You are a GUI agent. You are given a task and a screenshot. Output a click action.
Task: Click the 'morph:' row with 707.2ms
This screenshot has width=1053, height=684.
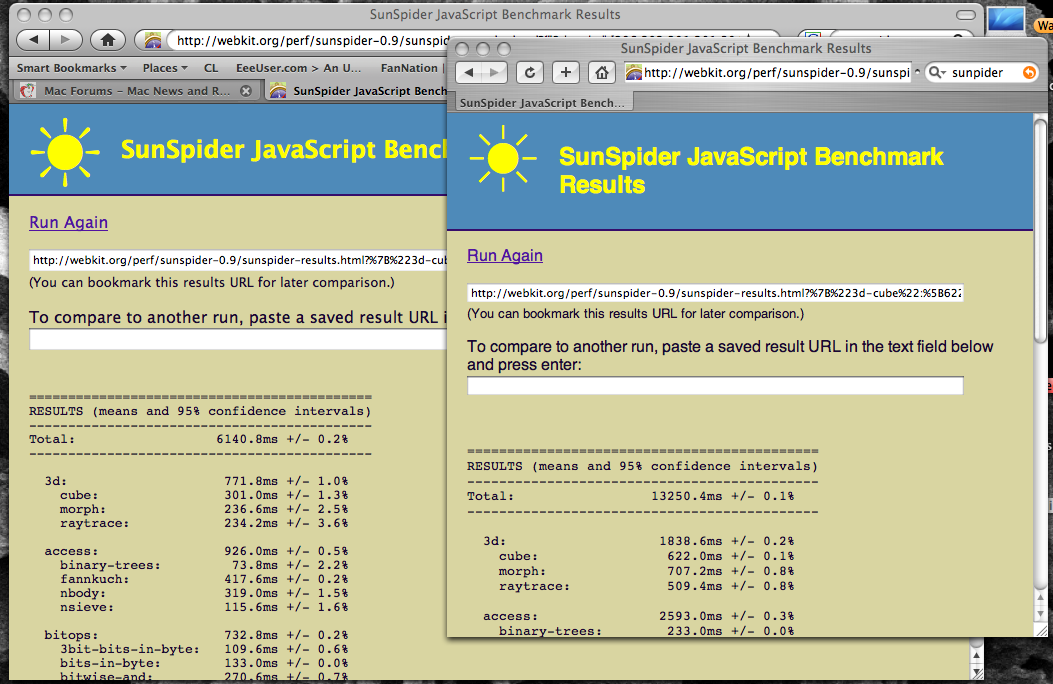pyautogui.click(x=646, y=571)
